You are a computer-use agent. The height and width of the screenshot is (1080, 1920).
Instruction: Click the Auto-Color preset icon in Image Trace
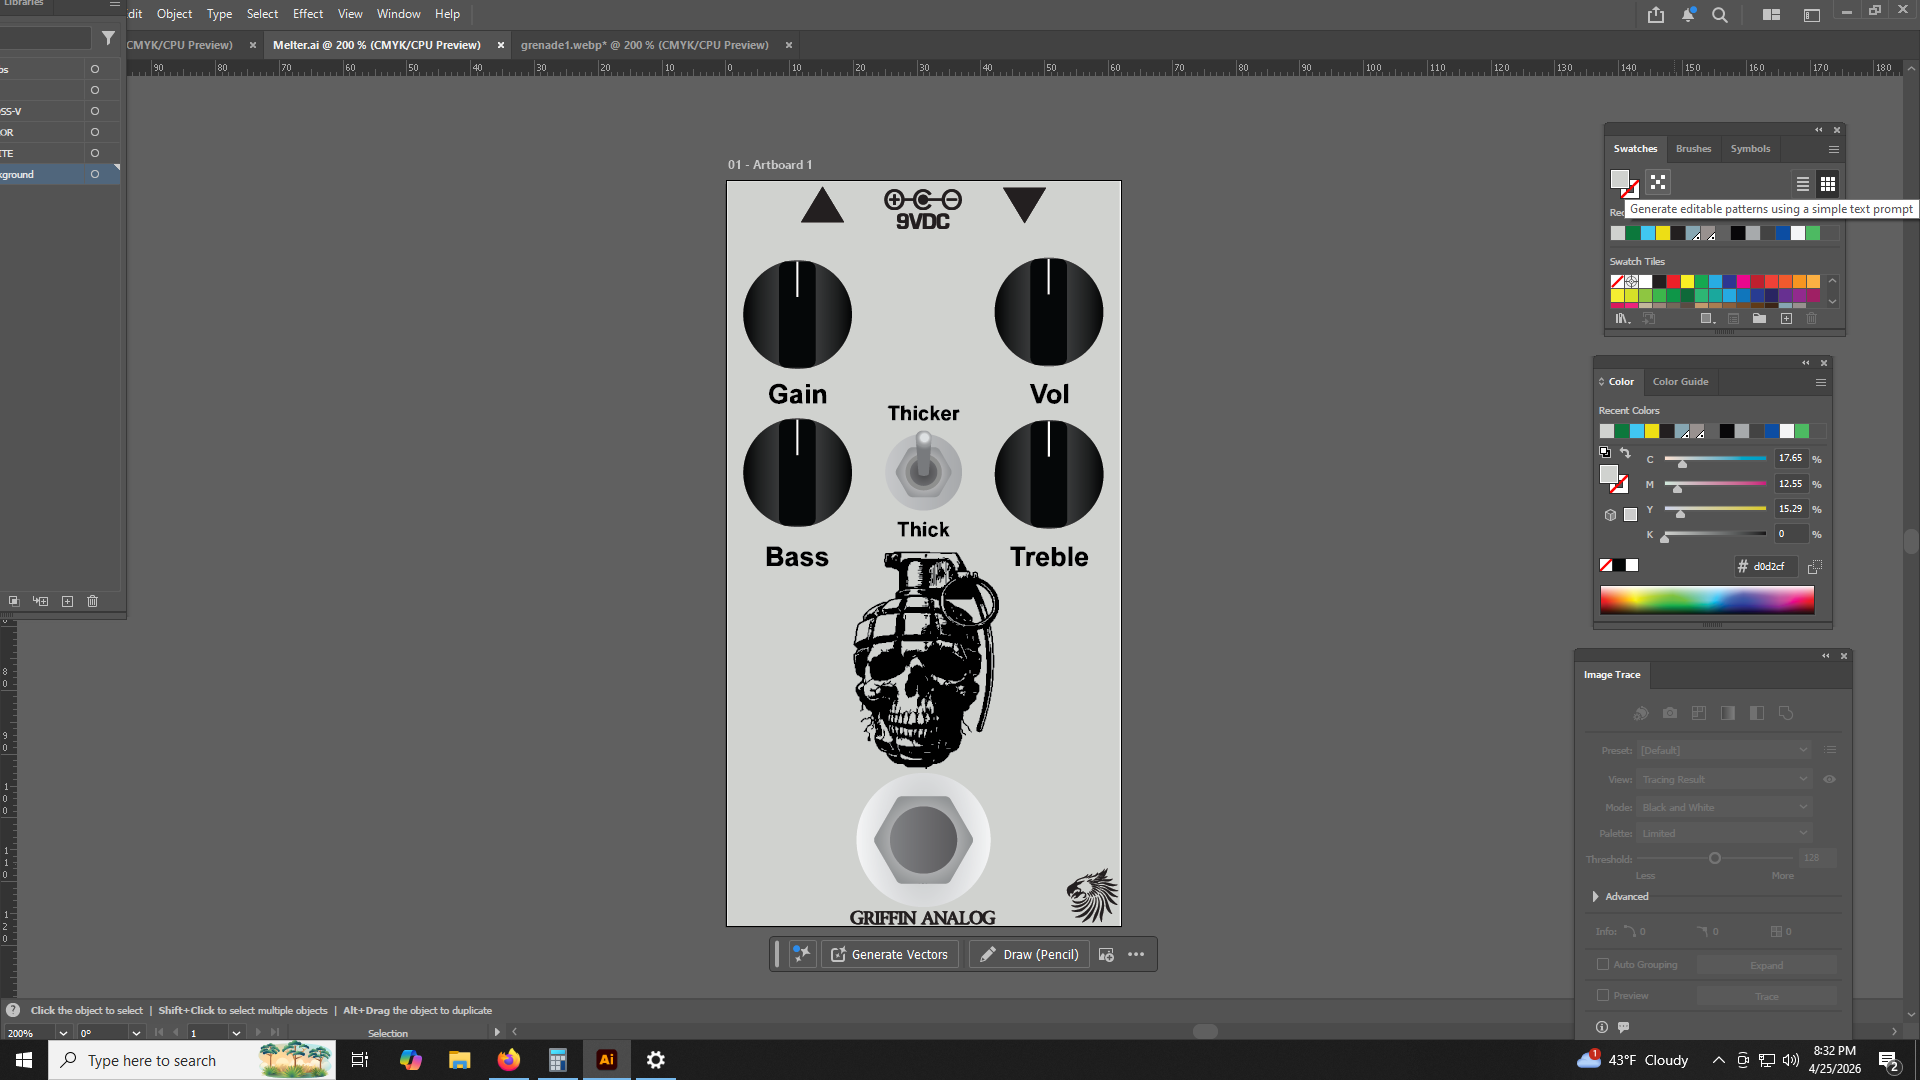tap(1641, 713)
